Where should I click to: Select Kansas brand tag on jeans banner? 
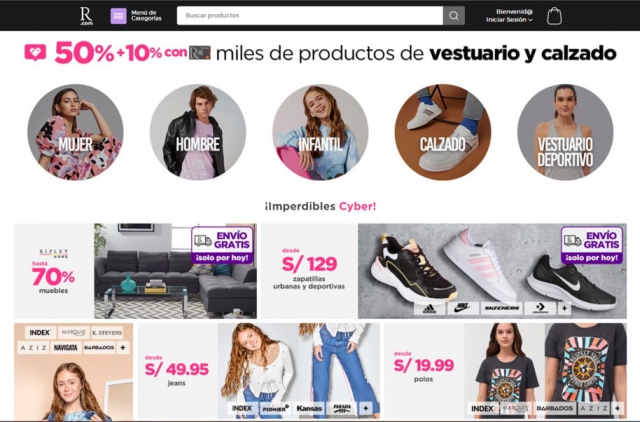[309, 408]
